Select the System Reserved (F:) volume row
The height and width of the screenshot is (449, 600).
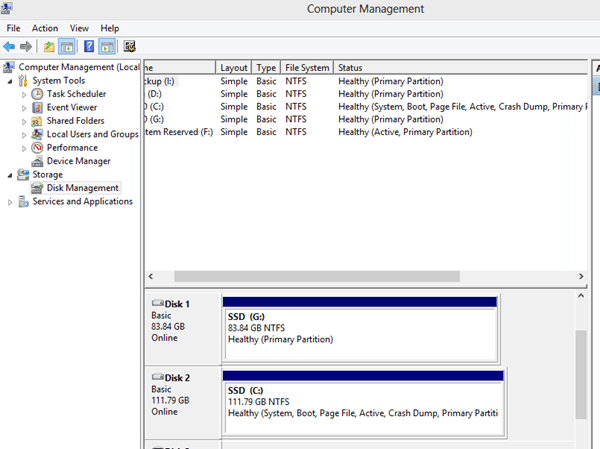[x=365, y=132]
